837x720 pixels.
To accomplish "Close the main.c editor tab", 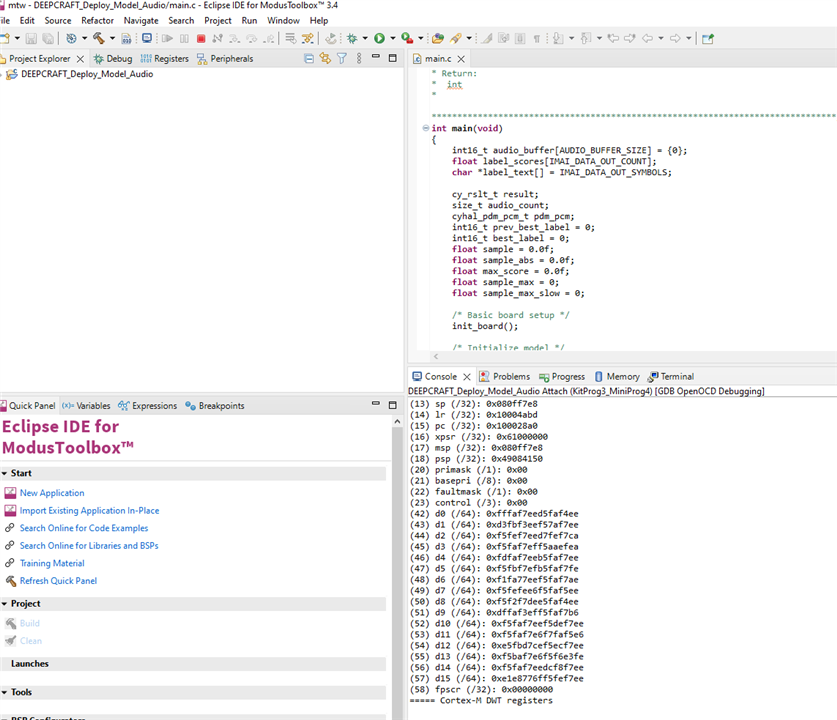I will pos(461,59).
